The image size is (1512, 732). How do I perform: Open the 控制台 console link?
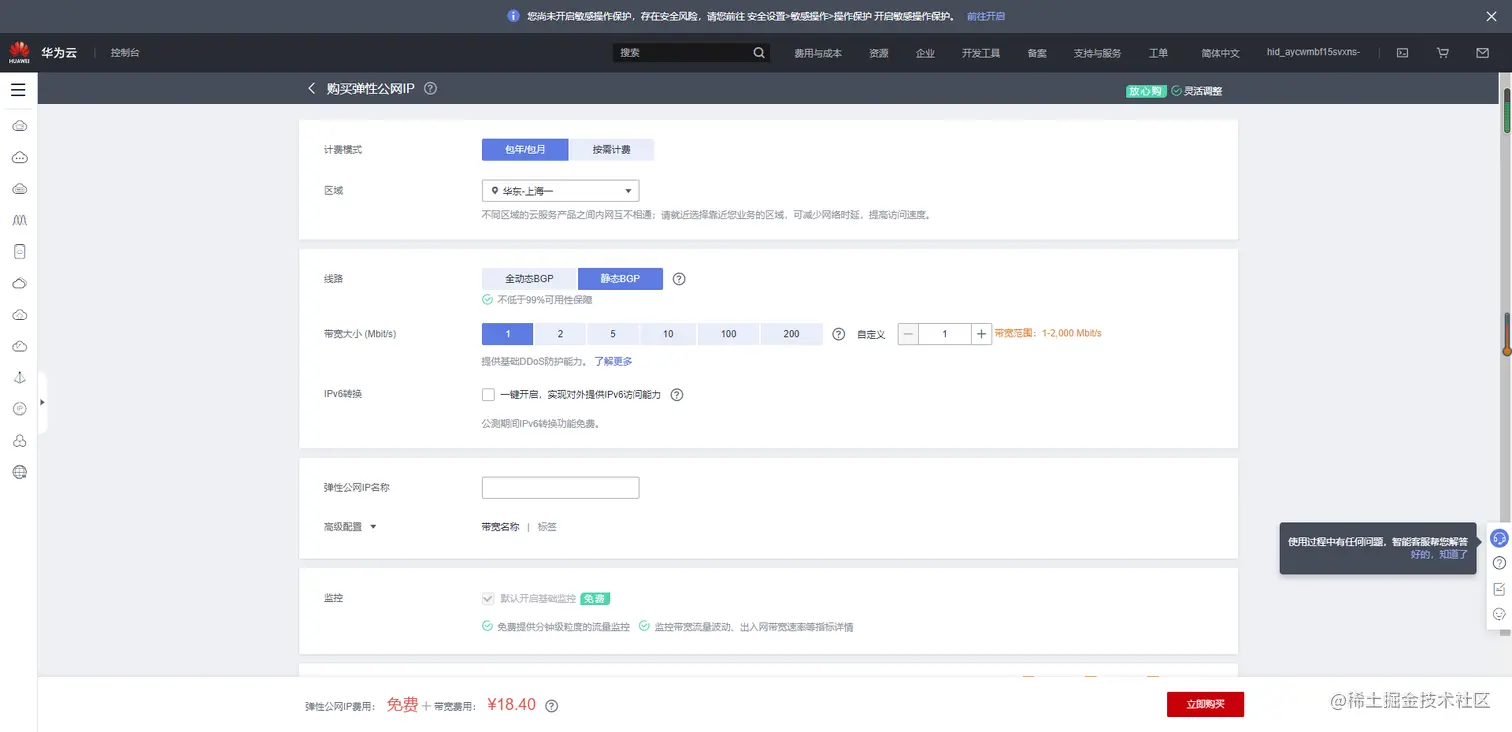(x=125, y=53)
